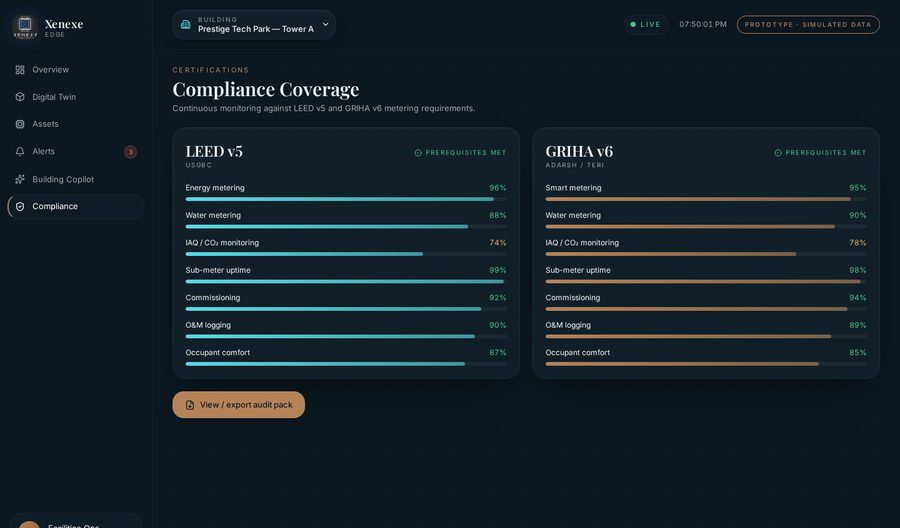The image size is (900, 528).
Task: Click the GRIHA IAQ / CO₂ monitoring label
Action: pos(582,243)
